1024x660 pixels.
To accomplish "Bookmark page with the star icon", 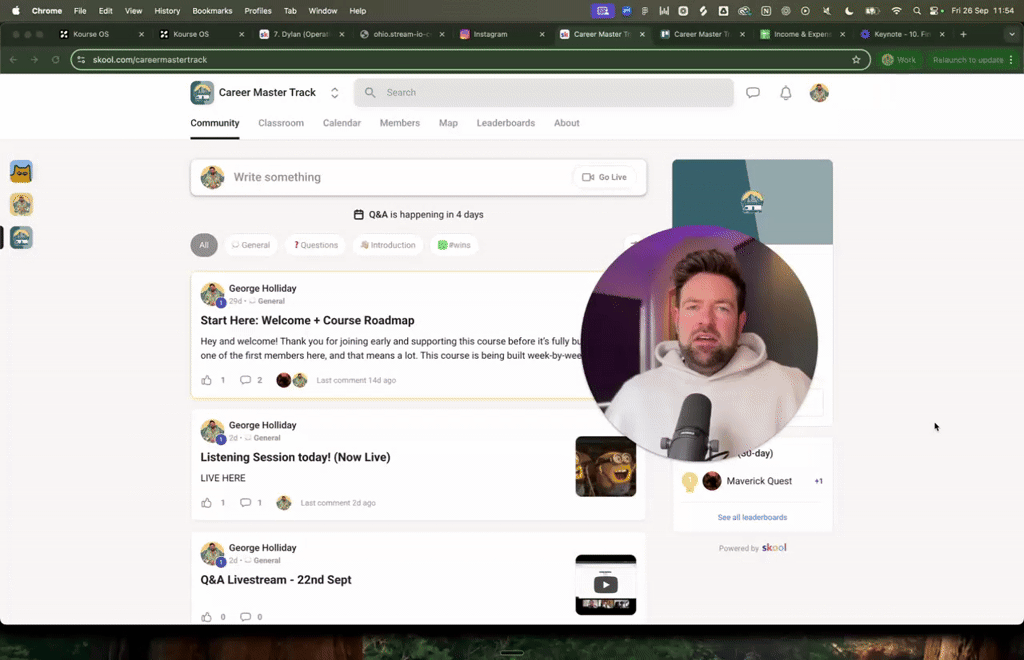I will [856, 59].
